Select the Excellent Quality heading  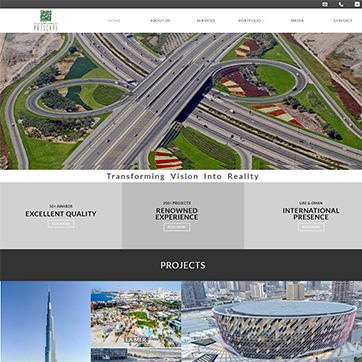(61, 214)
